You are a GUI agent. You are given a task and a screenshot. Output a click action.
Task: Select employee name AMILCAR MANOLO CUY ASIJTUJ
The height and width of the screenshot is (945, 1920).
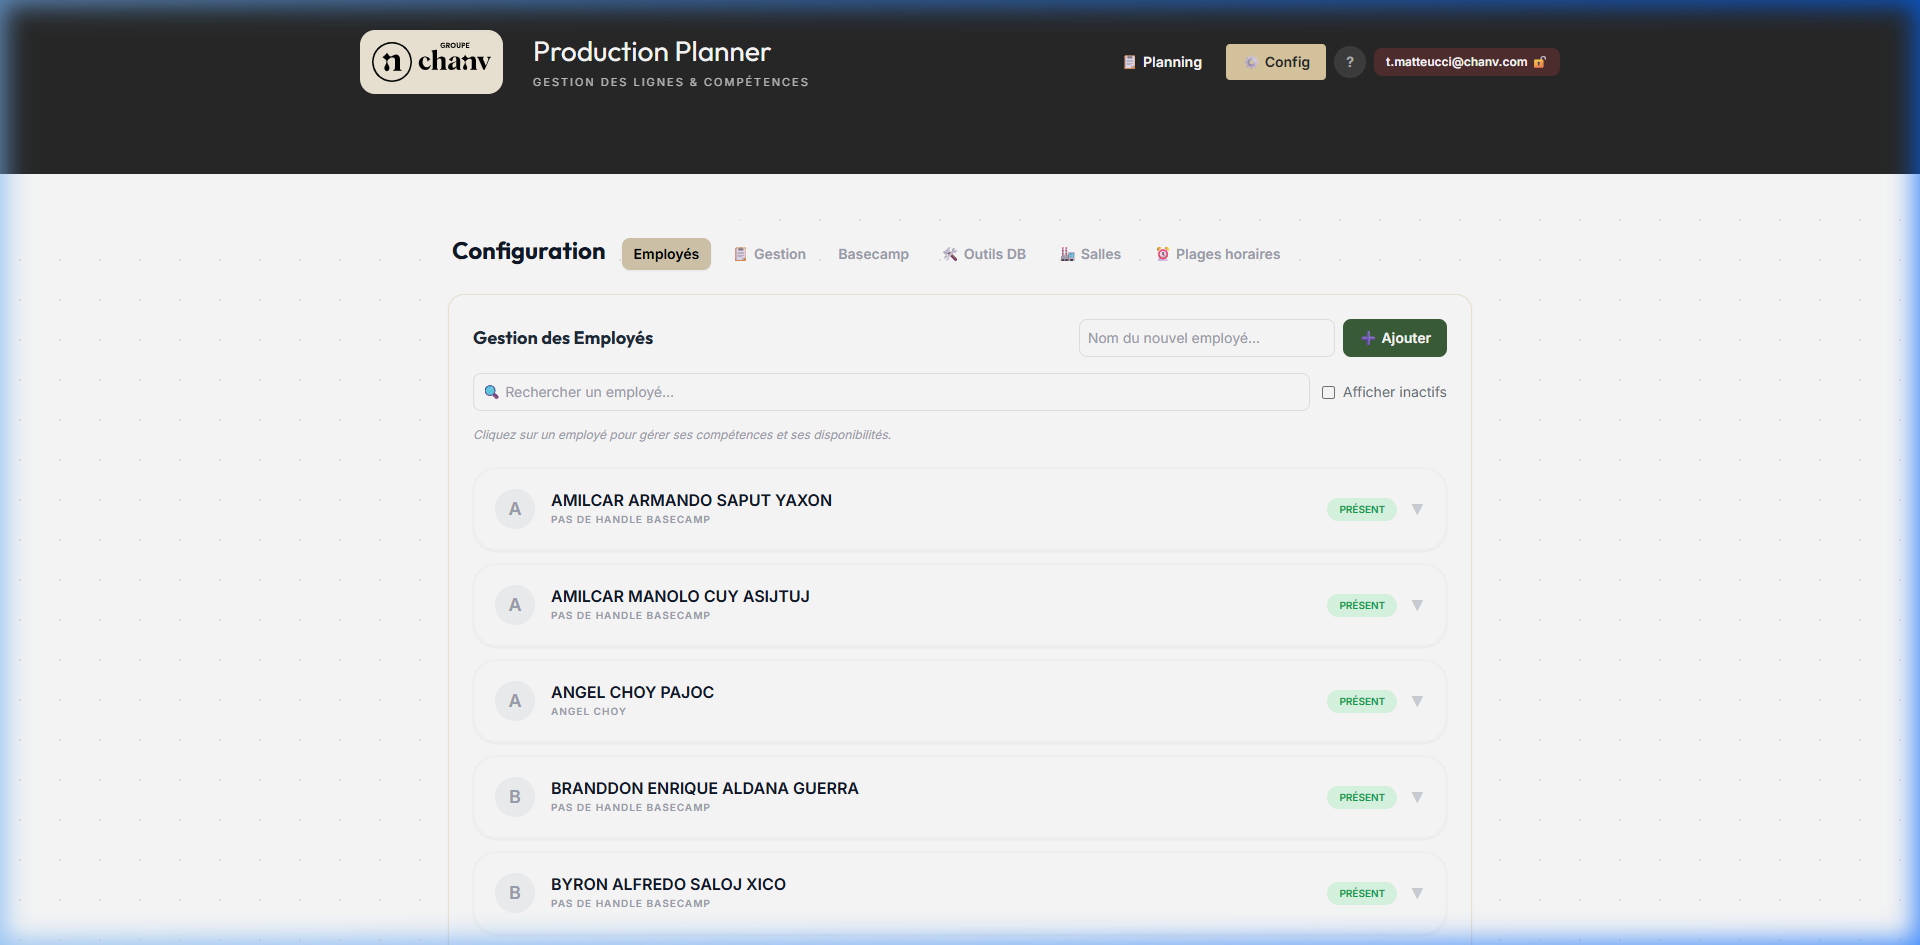[x=680, y=596]
